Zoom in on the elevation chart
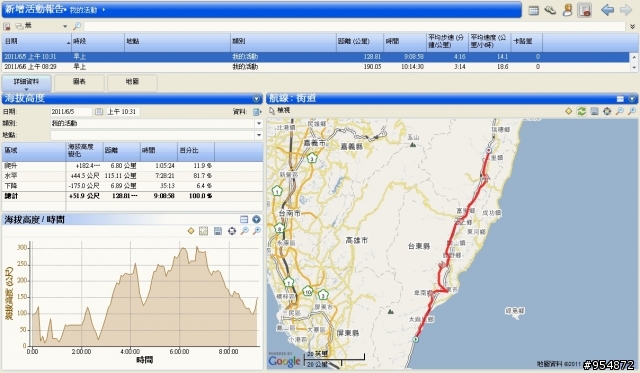The height and width of the screenshot is (373, 640). tap(257, 231)
